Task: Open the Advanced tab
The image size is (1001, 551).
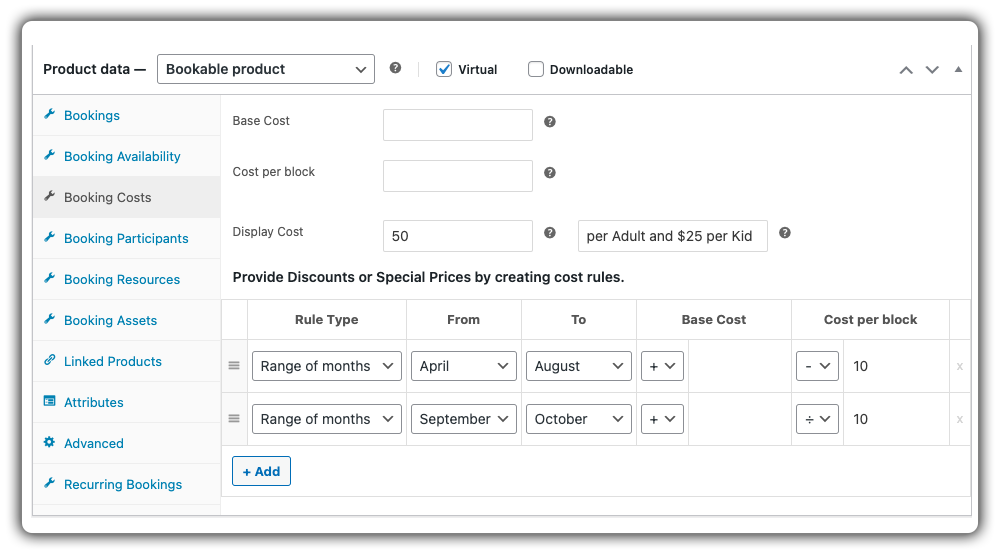Action: (x=126, y=443)
